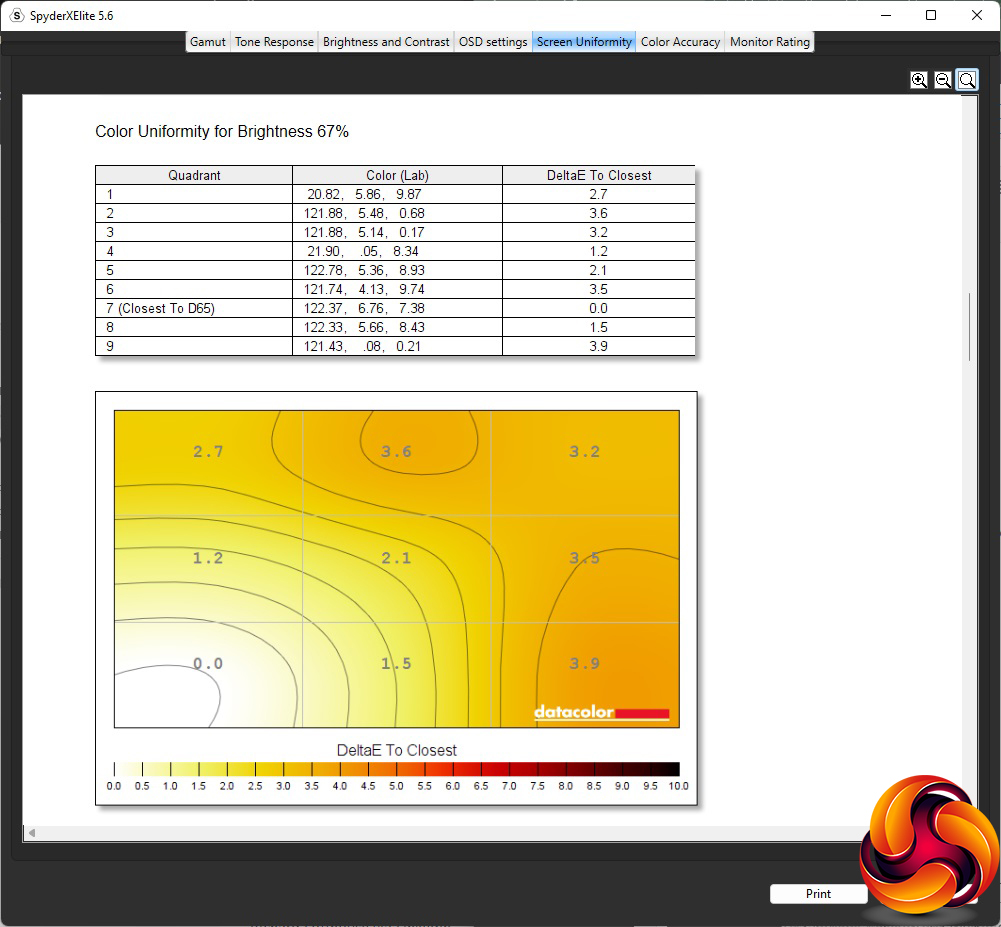Viewport: 1001px width, 927px height.
Task: Click the 10.0 mark on the DeltaE legend
Action: coord(679,786)
